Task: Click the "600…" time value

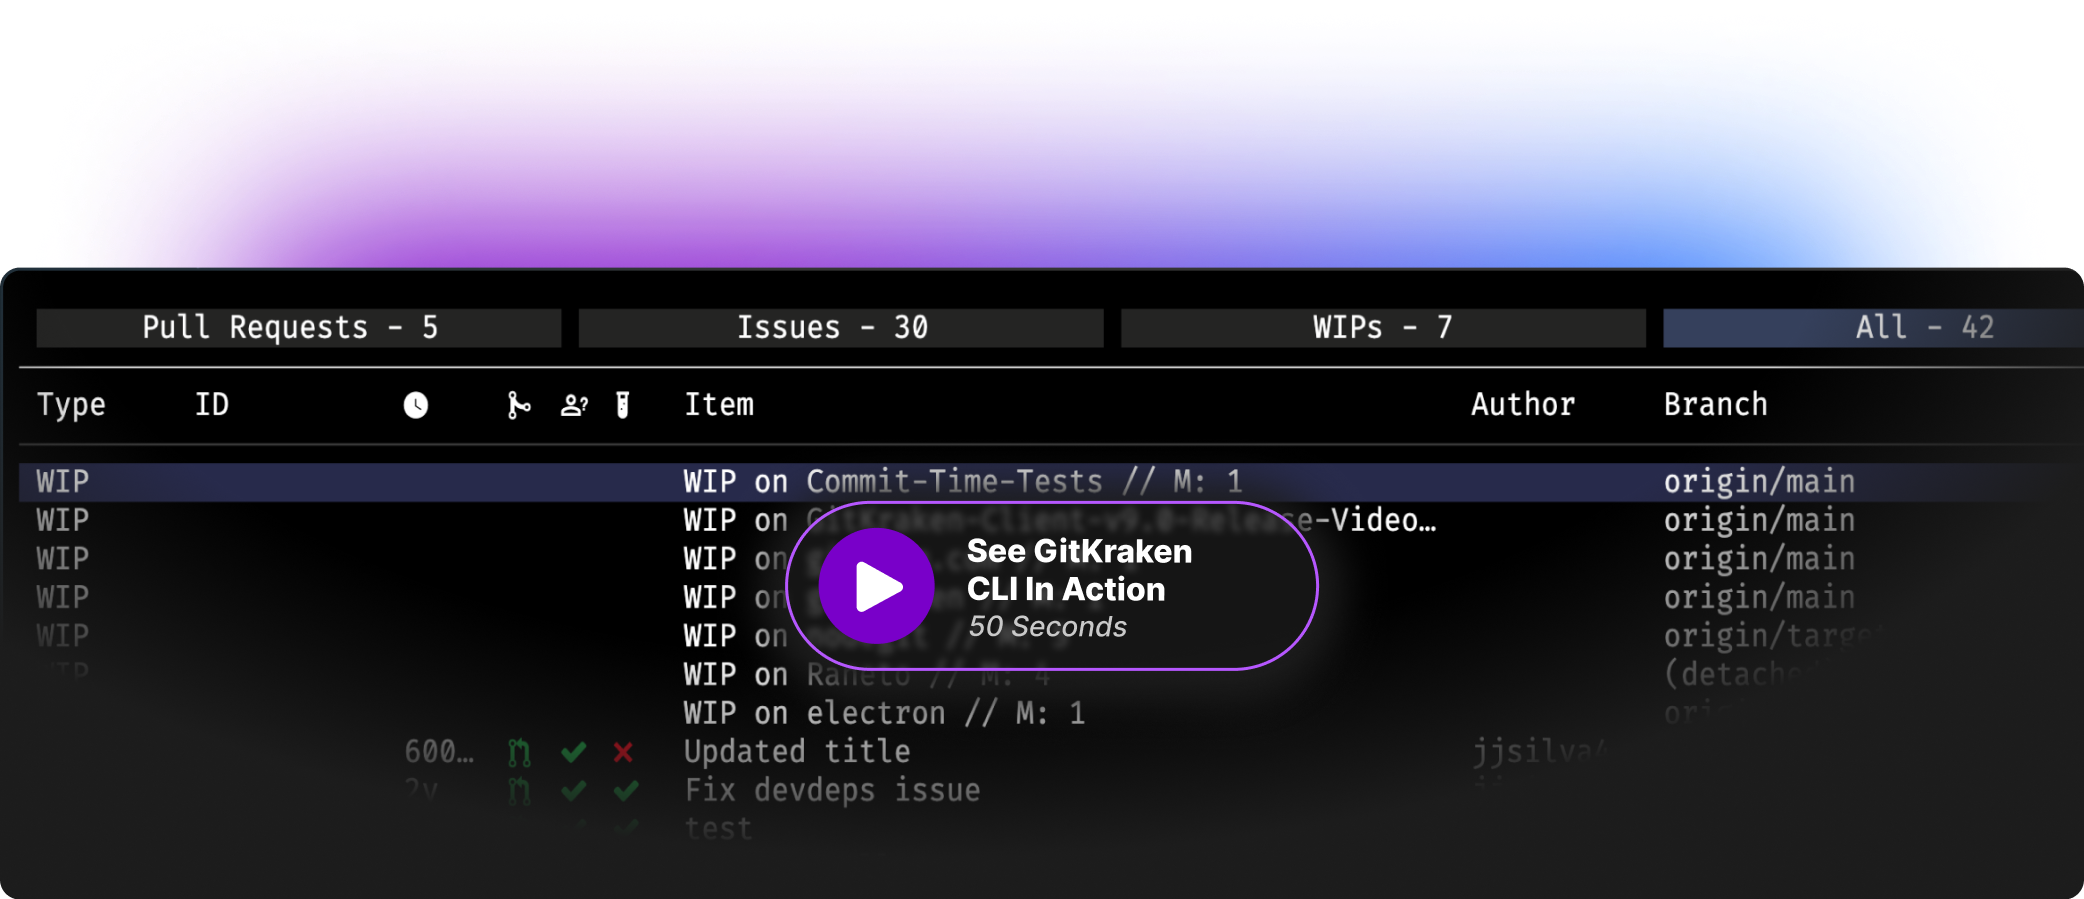Action: click(439, 752)
